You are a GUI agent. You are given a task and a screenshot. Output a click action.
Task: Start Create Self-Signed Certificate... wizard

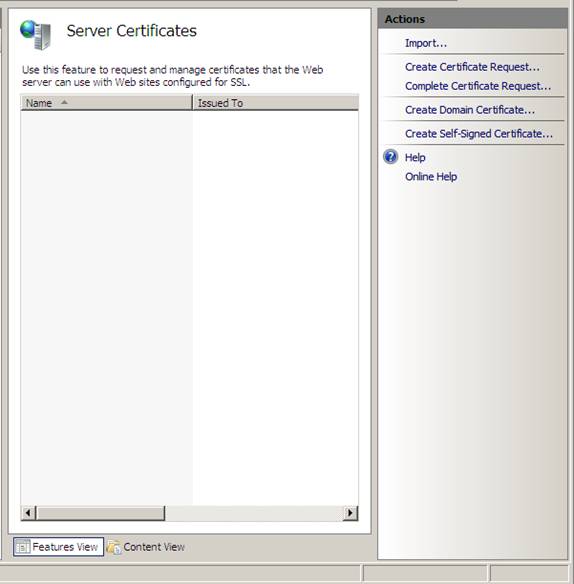tap(479, 134)
